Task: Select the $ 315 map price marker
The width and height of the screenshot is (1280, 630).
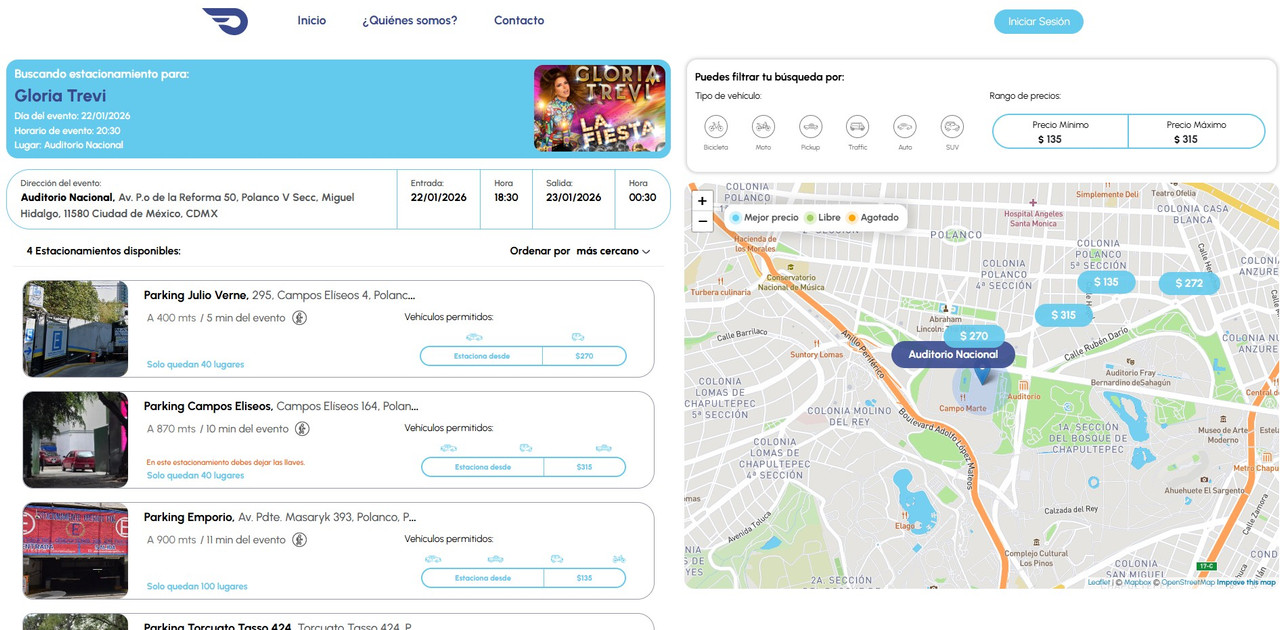Action: point(1064,315)
